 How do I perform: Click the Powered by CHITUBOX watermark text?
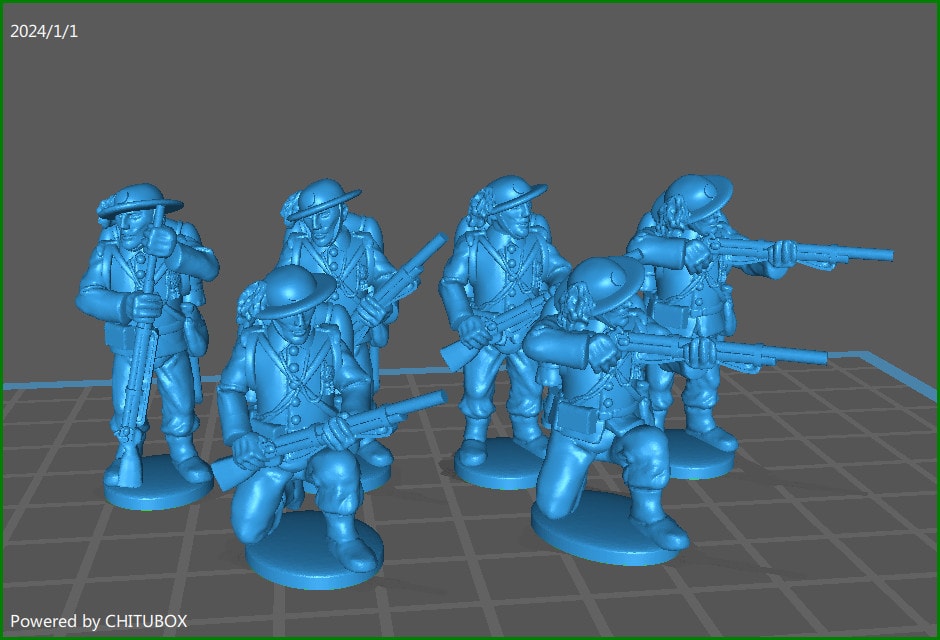tap(98, 621)
